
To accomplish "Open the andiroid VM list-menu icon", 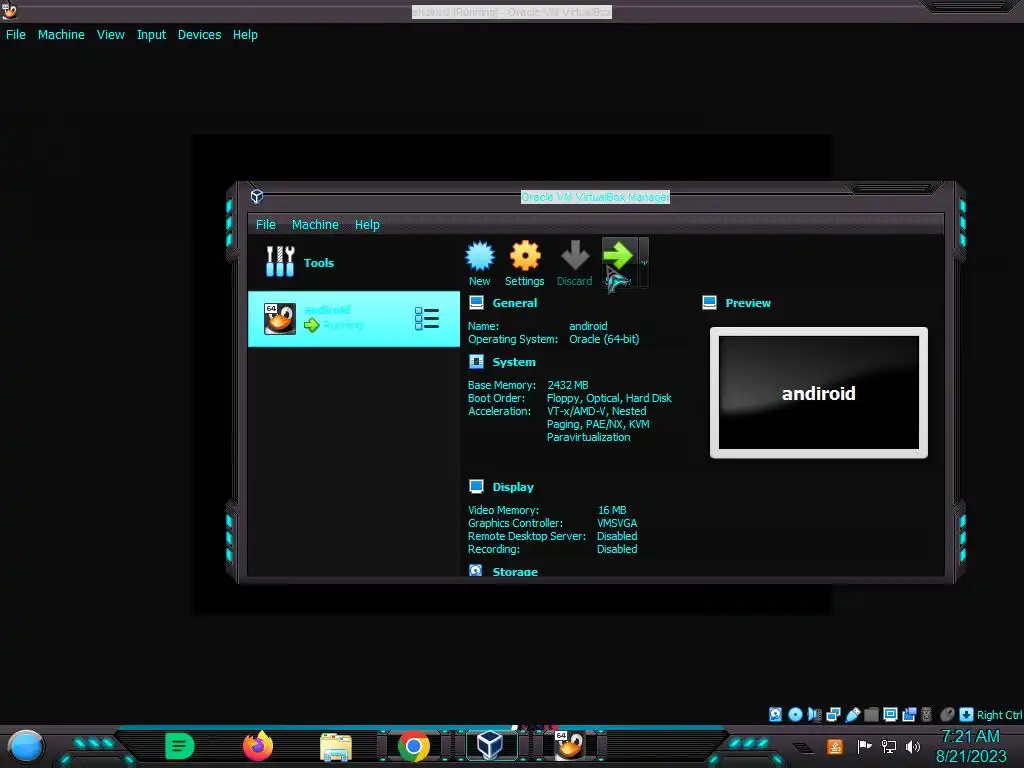I will 426,319.
